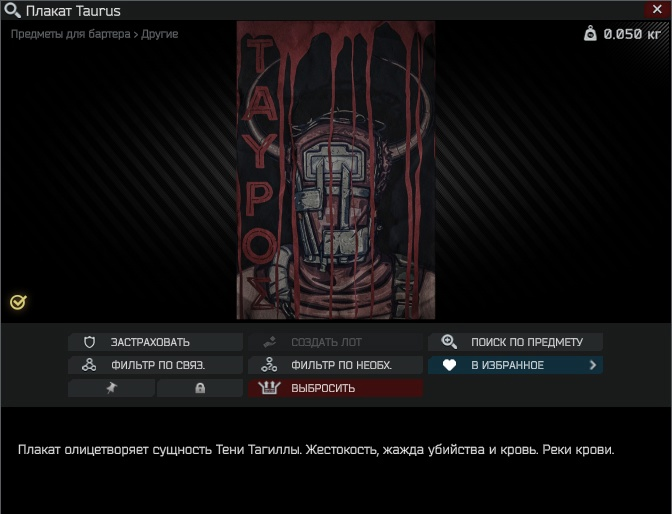Viewport: 672px width, 514px height.
Task: Click the 0.050 кг weight value
Action: 632,34
